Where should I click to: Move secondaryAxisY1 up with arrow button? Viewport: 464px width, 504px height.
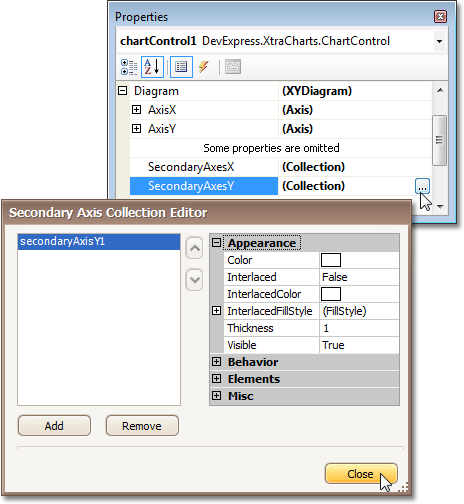point(194,248)
